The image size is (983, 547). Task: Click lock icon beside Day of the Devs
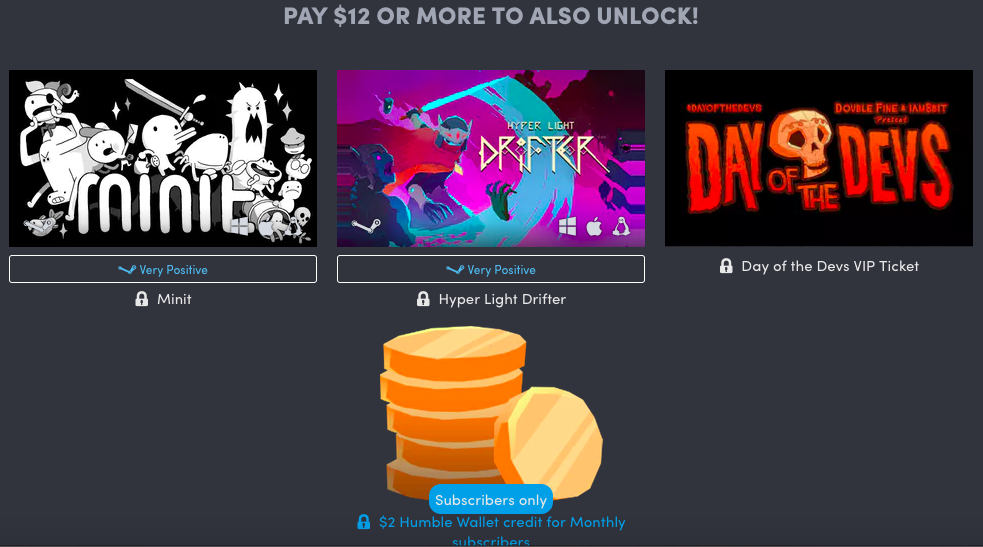click(726, 266)
